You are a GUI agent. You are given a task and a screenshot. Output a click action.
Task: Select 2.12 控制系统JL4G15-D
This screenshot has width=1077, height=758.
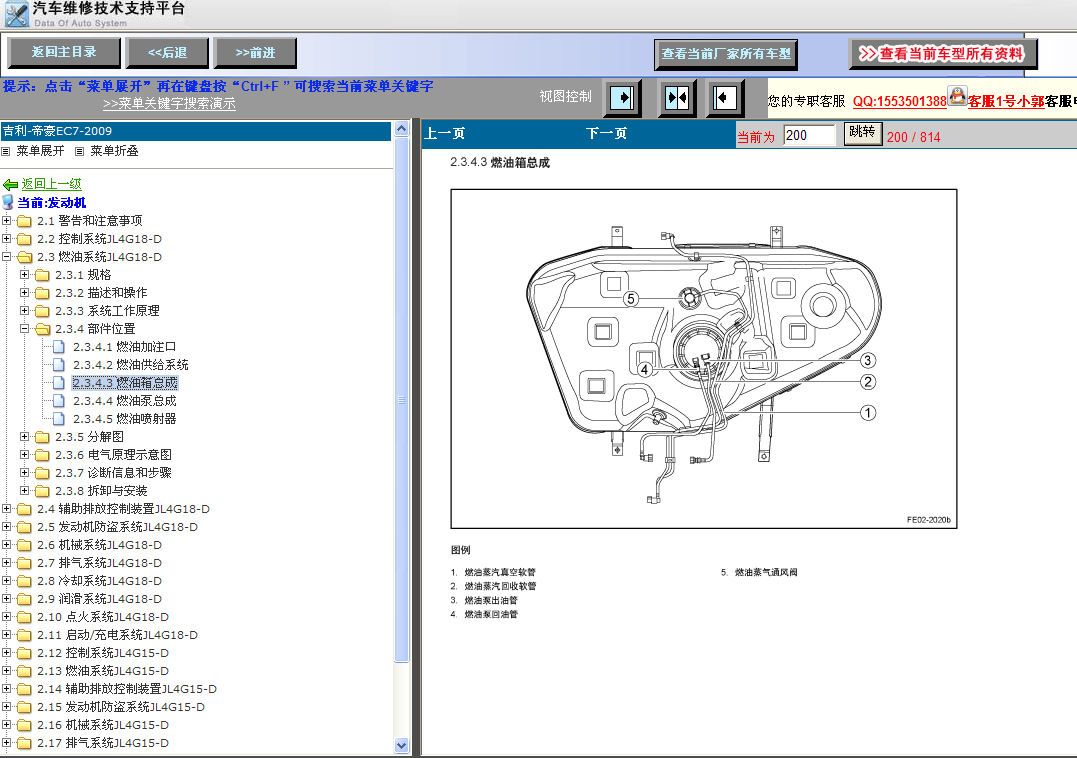pyautogui.click(x=103, y=653)
